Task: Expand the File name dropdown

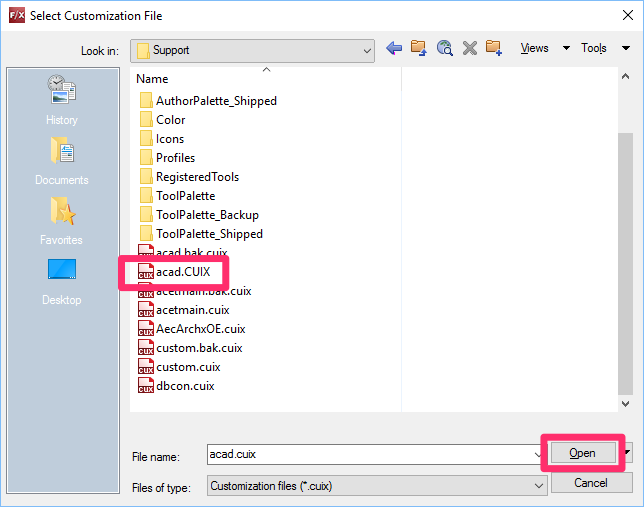Action: 538,454
